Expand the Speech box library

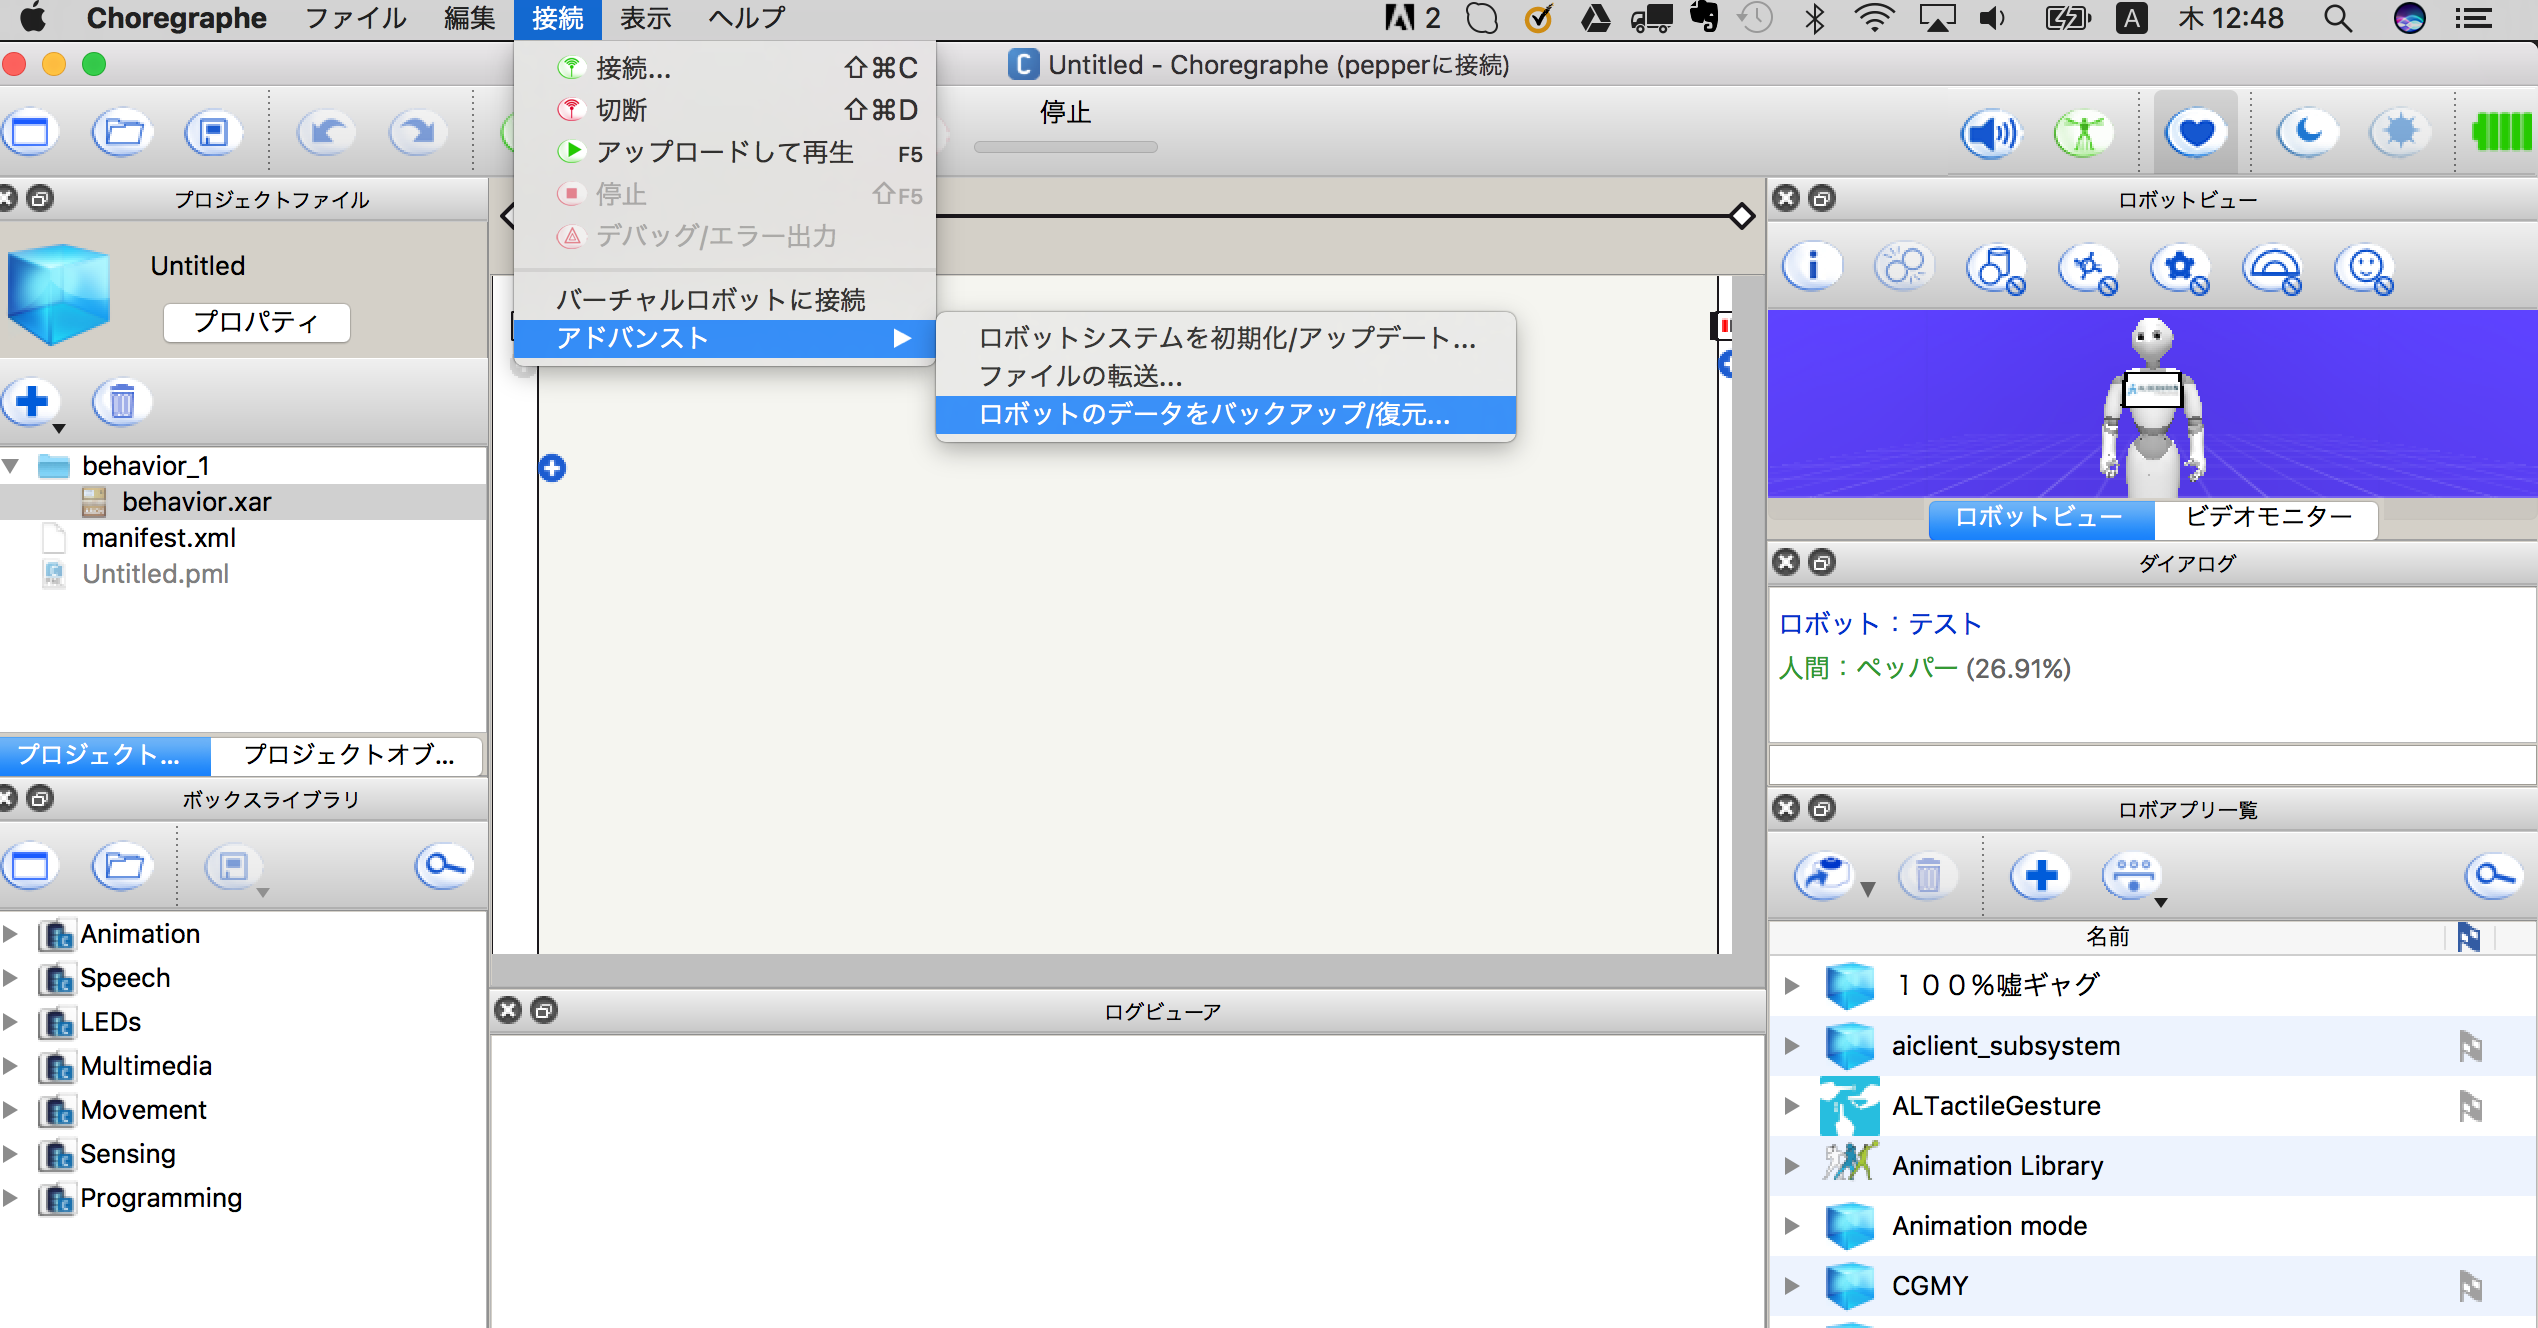[11, 978]
